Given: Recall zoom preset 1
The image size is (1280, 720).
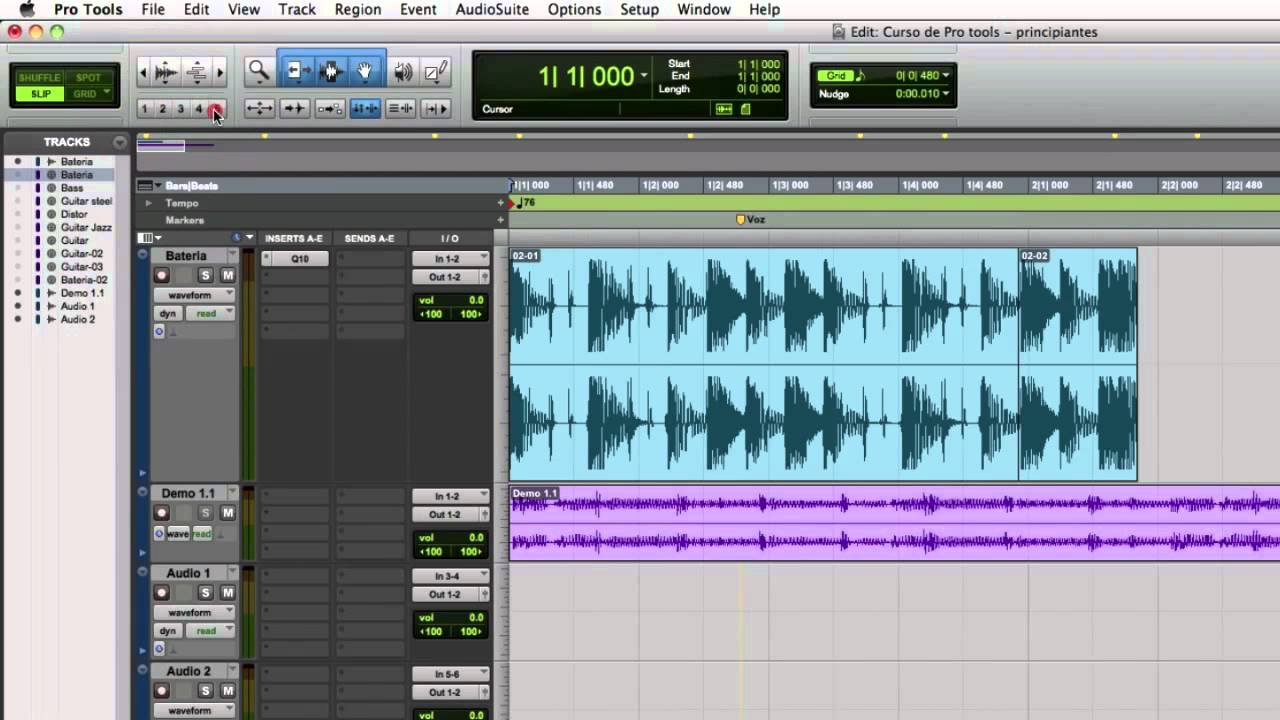Looking at the screenshot, I should point(144,109).
